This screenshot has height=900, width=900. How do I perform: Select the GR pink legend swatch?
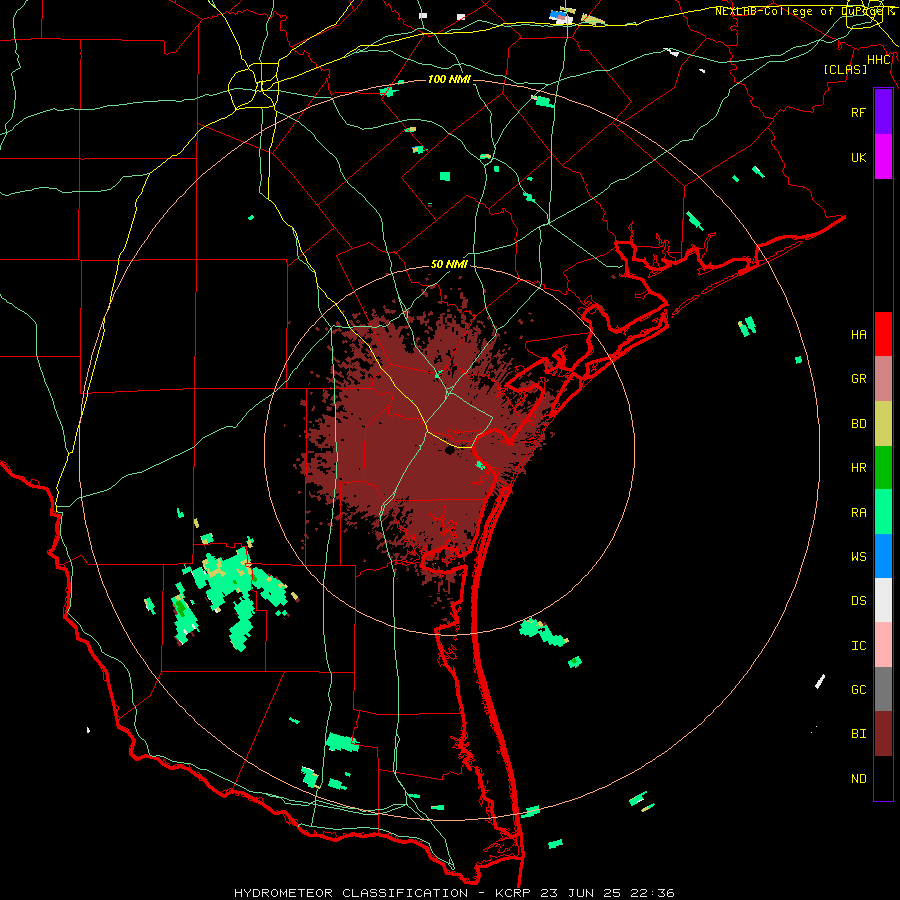(883, 379)
